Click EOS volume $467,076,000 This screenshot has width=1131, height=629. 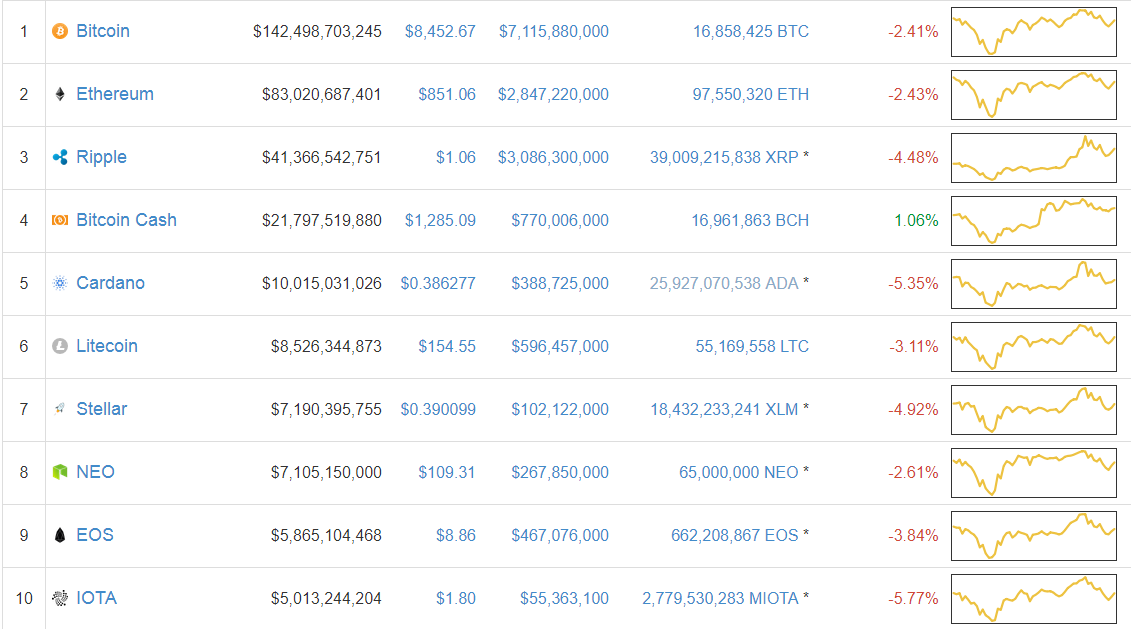[x=560, y=535]
